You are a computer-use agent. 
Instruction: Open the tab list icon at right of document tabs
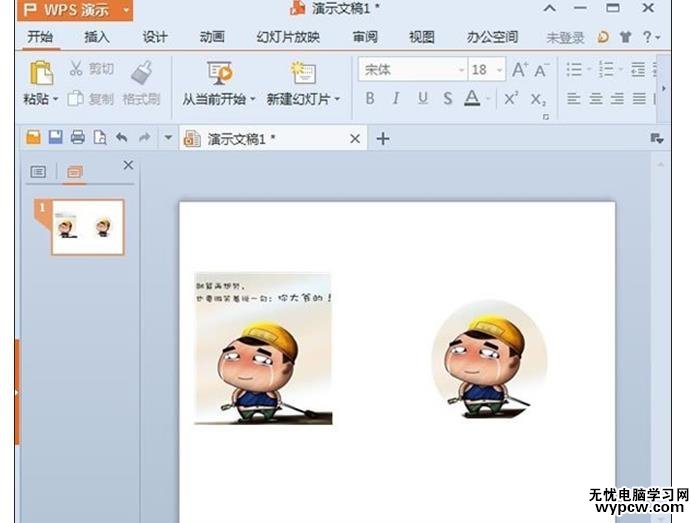click(x=656, y=138)
